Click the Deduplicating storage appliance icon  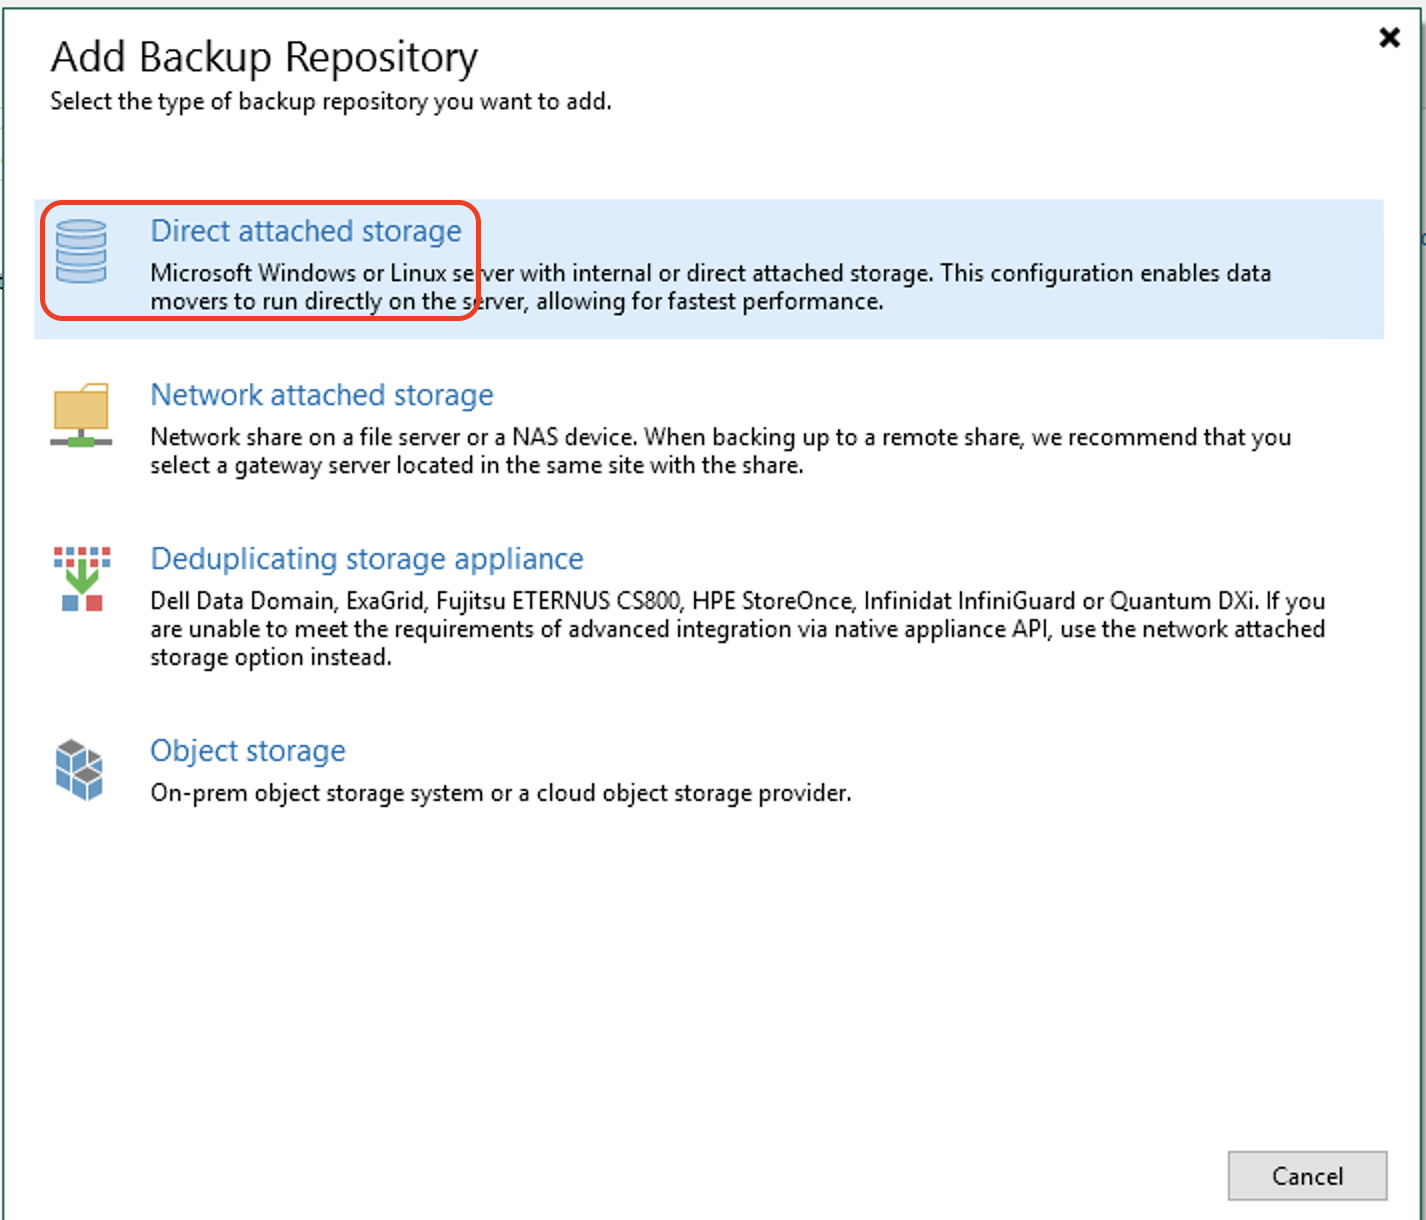point(82,578)
